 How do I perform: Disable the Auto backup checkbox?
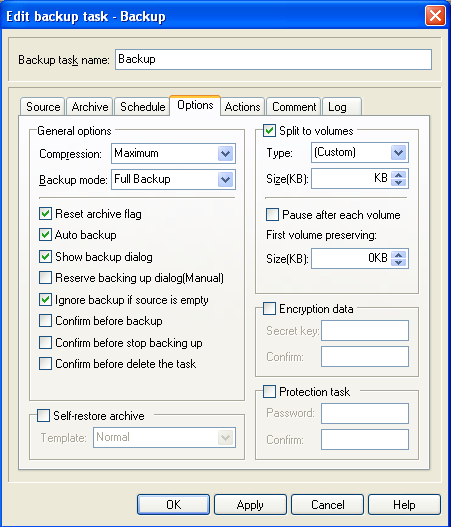pos(45,235)
